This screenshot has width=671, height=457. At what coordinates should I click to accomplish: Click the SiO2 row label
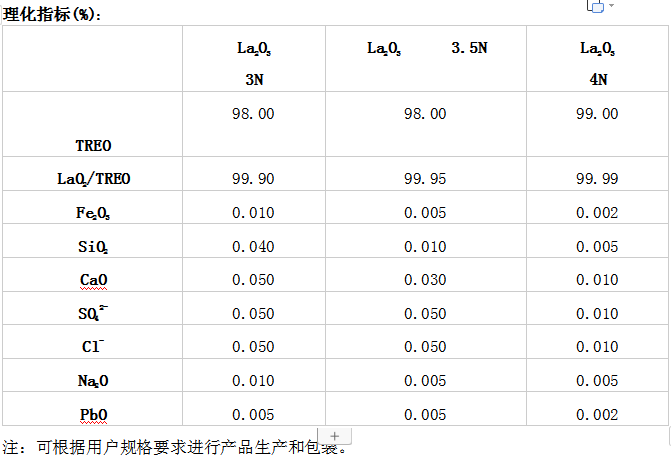[x=93, y=247]
